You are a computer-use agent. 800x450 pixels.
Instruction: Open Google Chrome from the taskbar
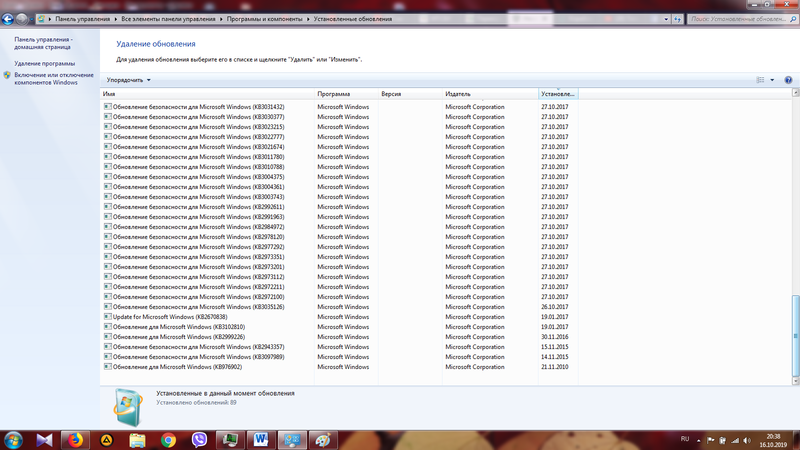tap(168, 440)
